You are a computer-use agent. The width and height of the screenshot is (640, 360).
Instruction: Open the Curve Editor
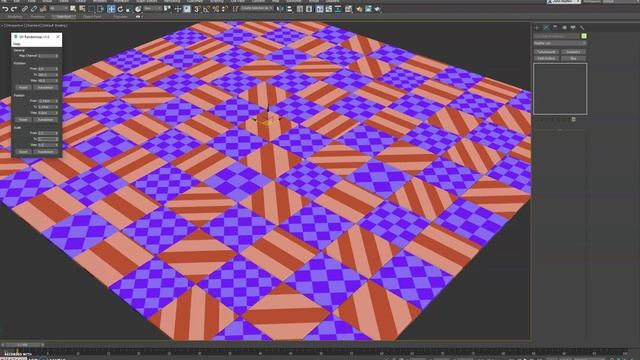tap(329, 9)
